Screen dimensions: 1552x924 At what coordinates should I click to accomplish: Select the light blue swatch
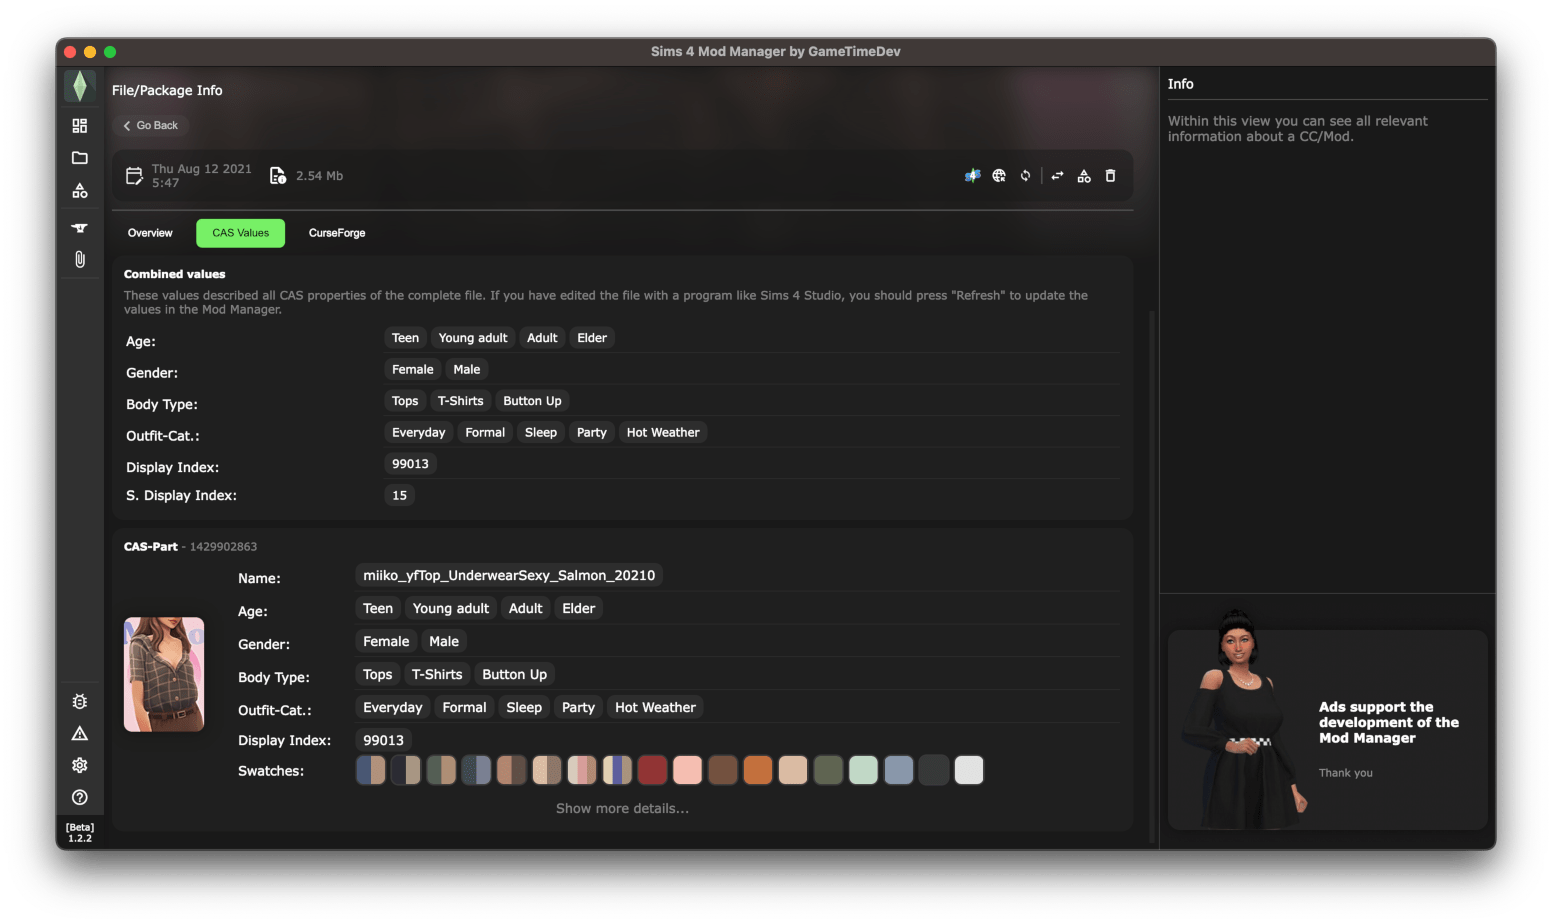pyautogui.click(x=898, y=770)
